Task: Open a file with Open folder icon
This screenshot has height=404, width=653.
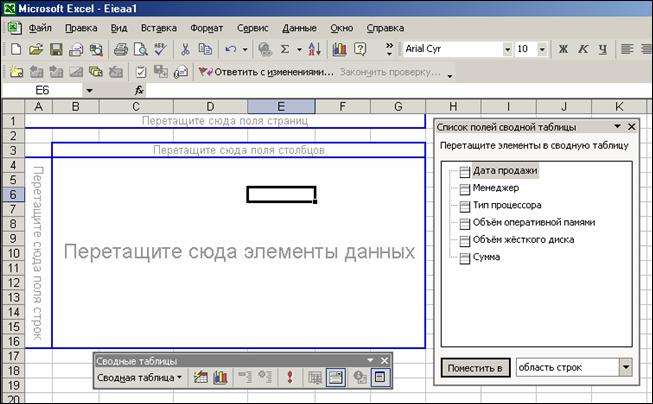Action: (36, 48)
